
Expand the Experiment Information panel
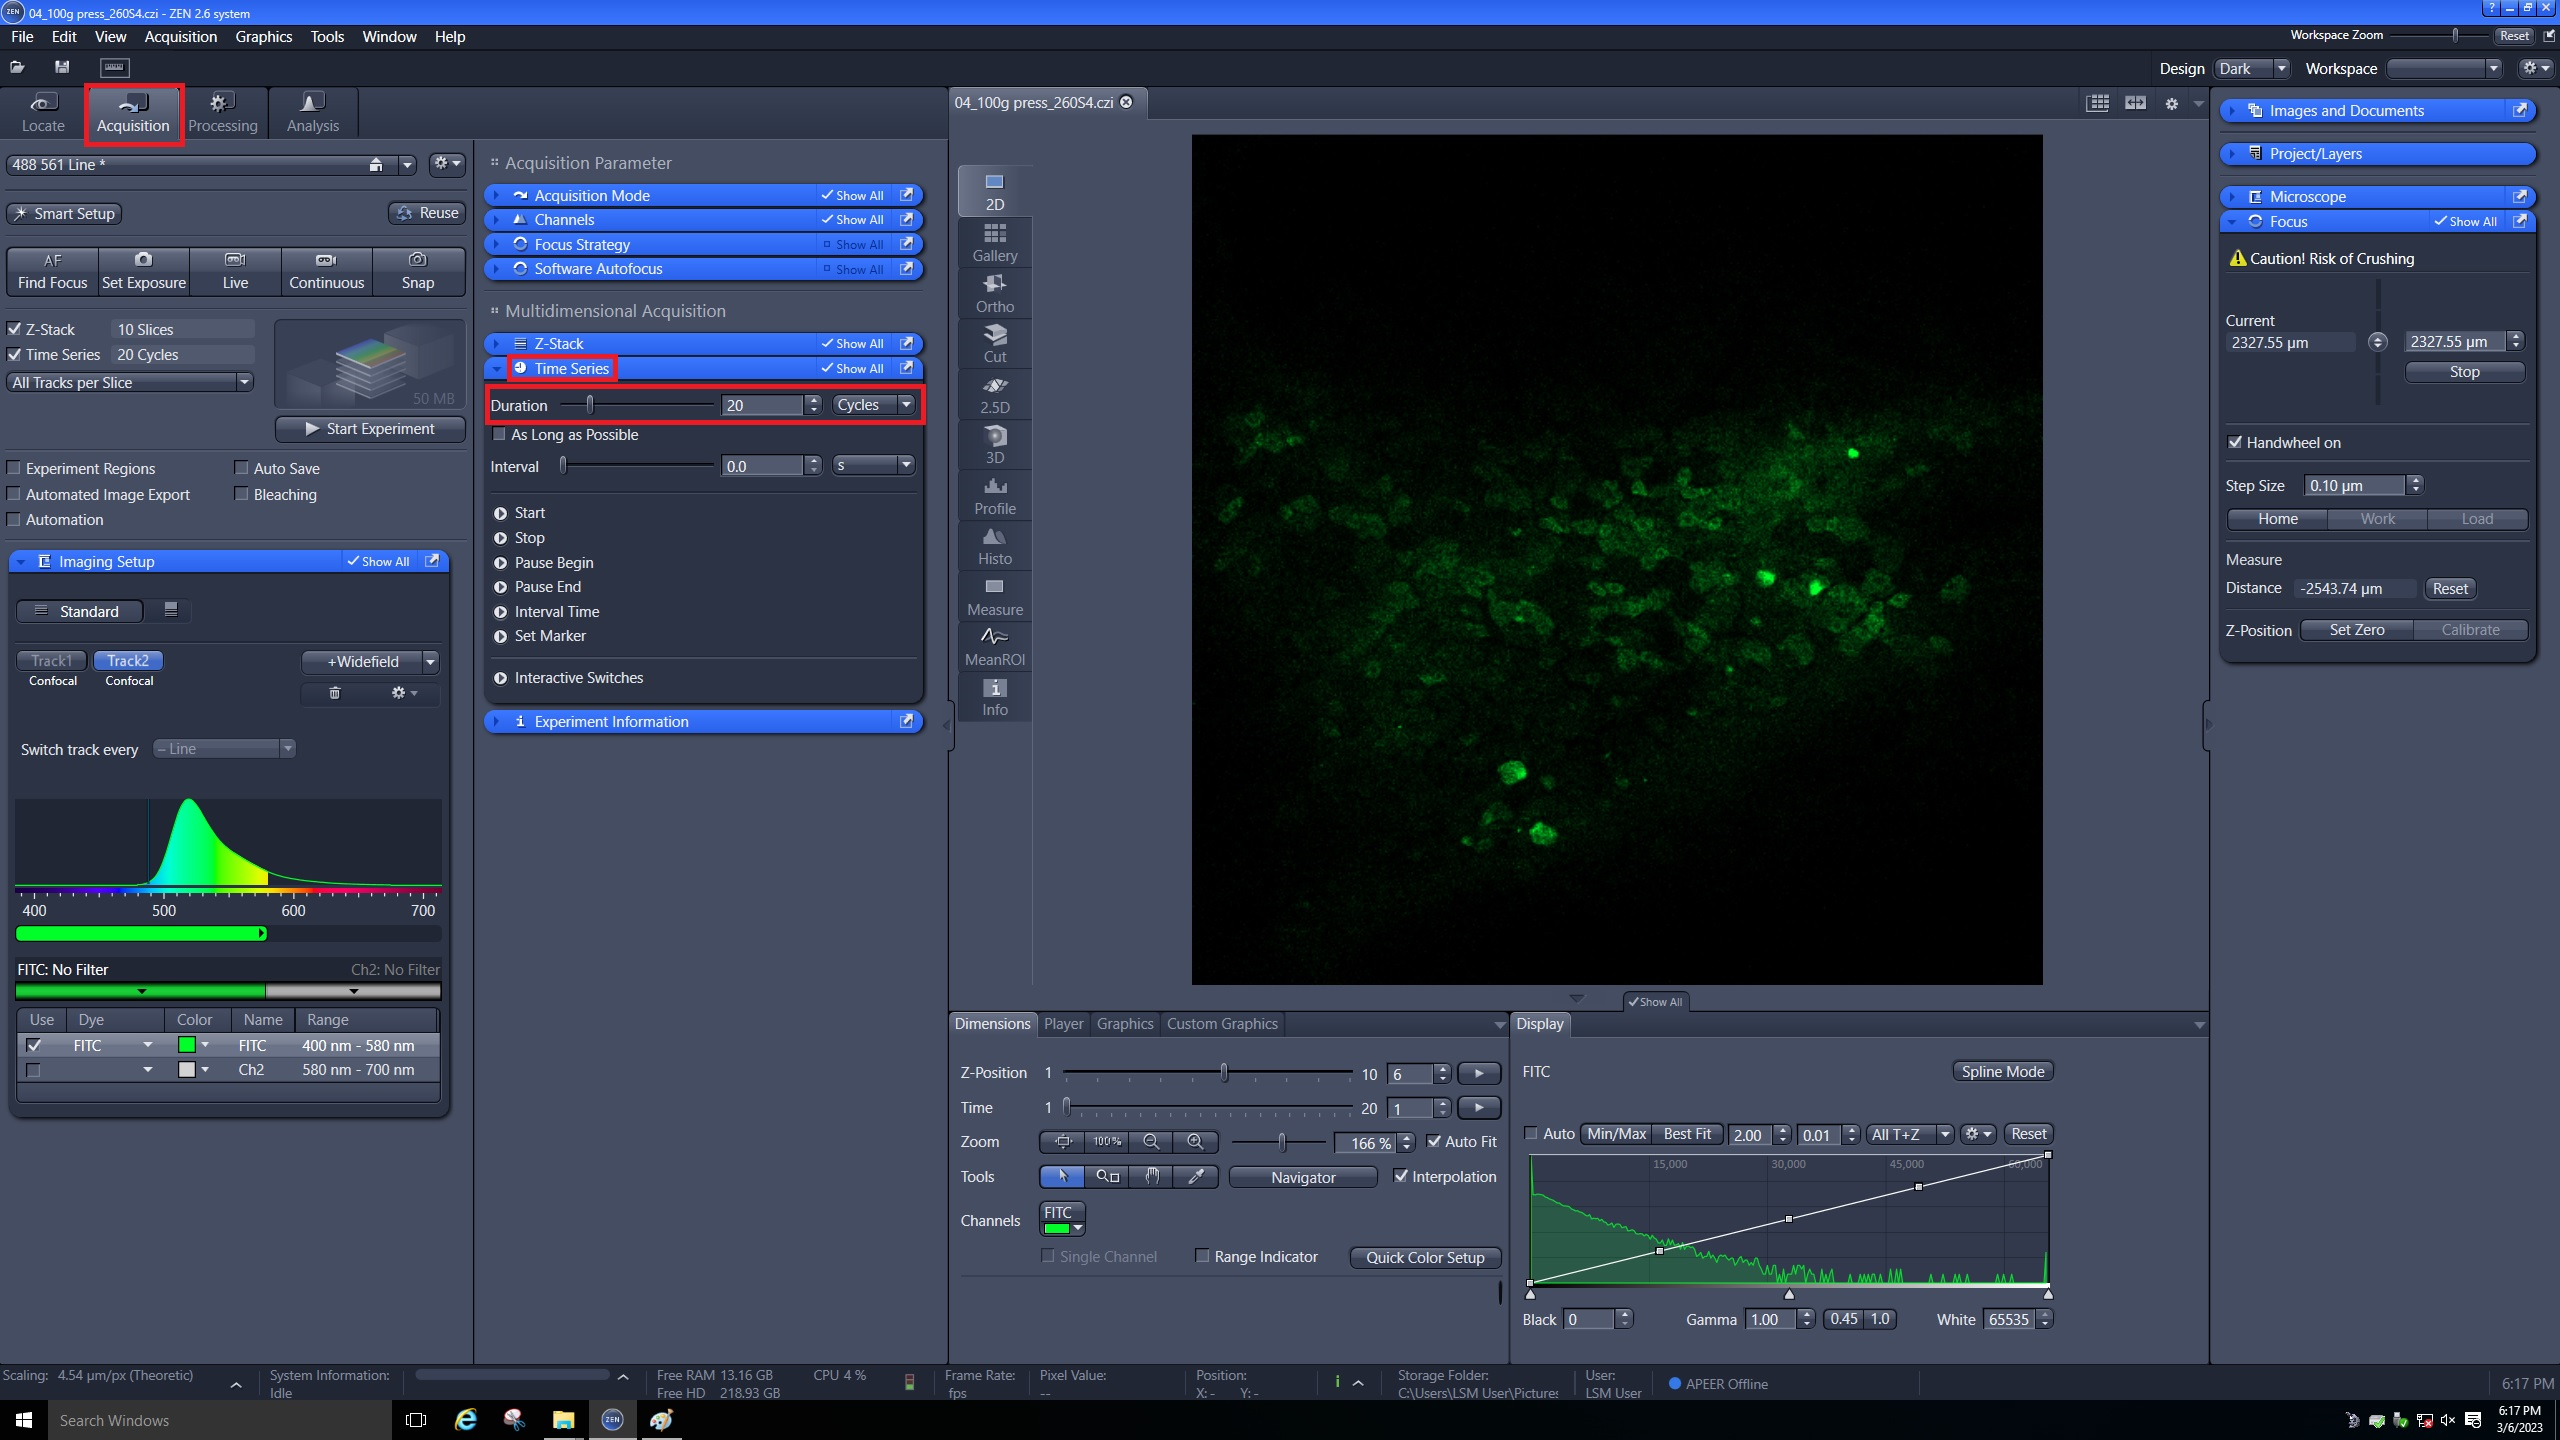click(x=610, y=721)
